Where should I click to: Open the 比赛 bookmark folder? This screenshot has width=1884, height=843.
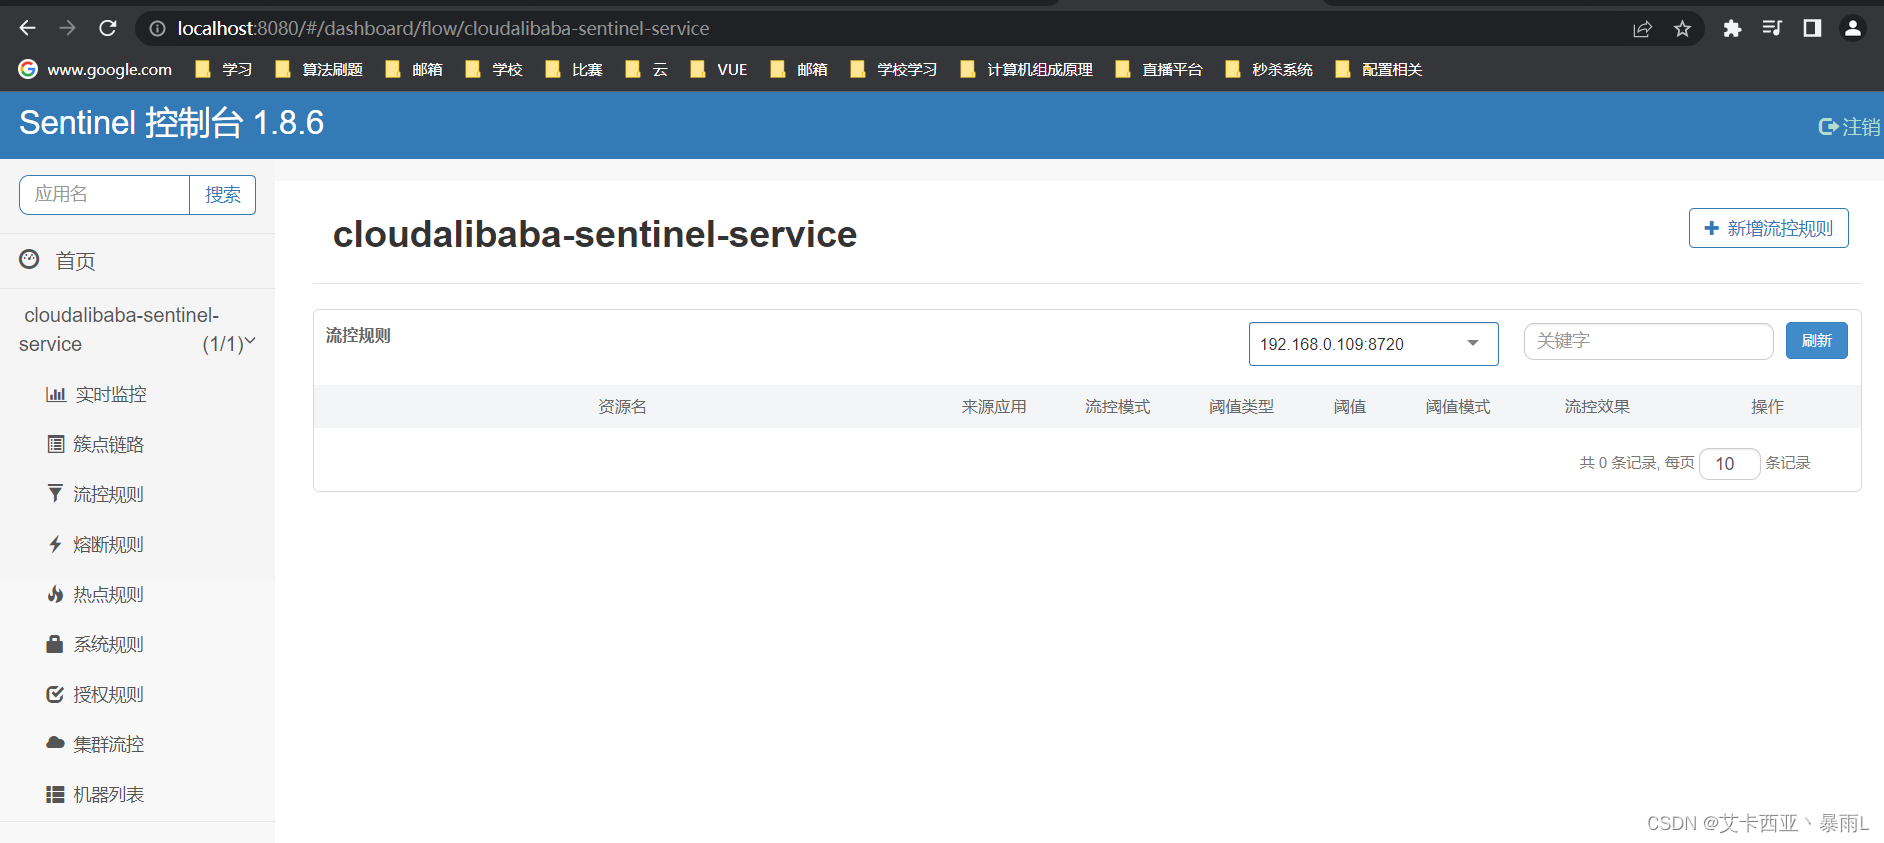pyautogui.click(x=574, y=69)
